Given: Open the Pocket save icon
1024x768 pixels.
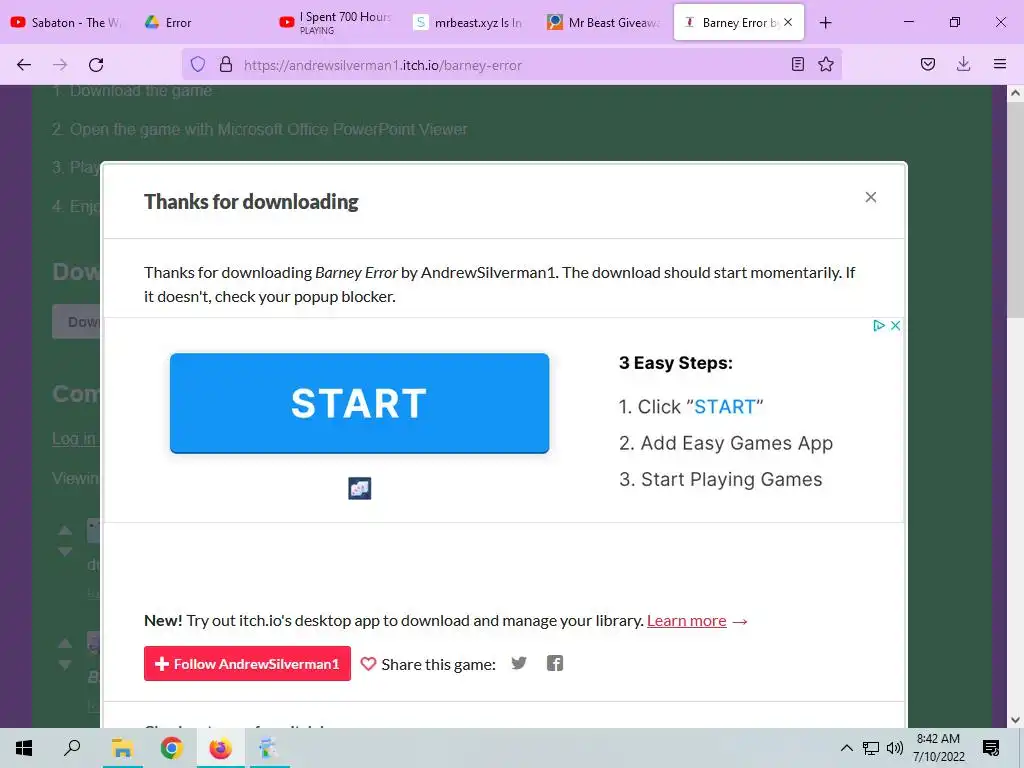Looking at the screenshot, I should click(x=928, y=64).
